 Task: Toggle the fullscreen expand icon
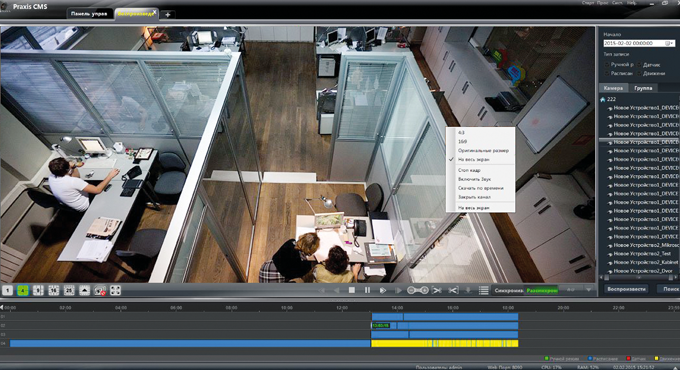115,290
